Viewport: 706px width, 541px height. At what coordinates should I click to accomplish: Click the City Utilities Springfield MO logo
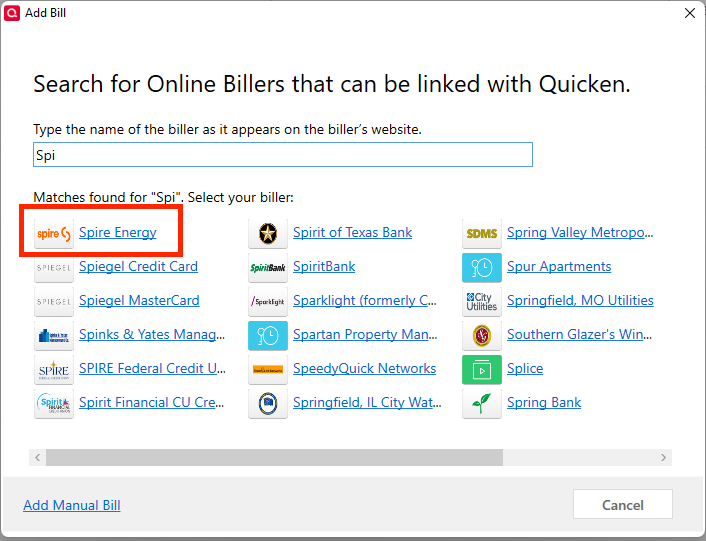click(482, 302)
